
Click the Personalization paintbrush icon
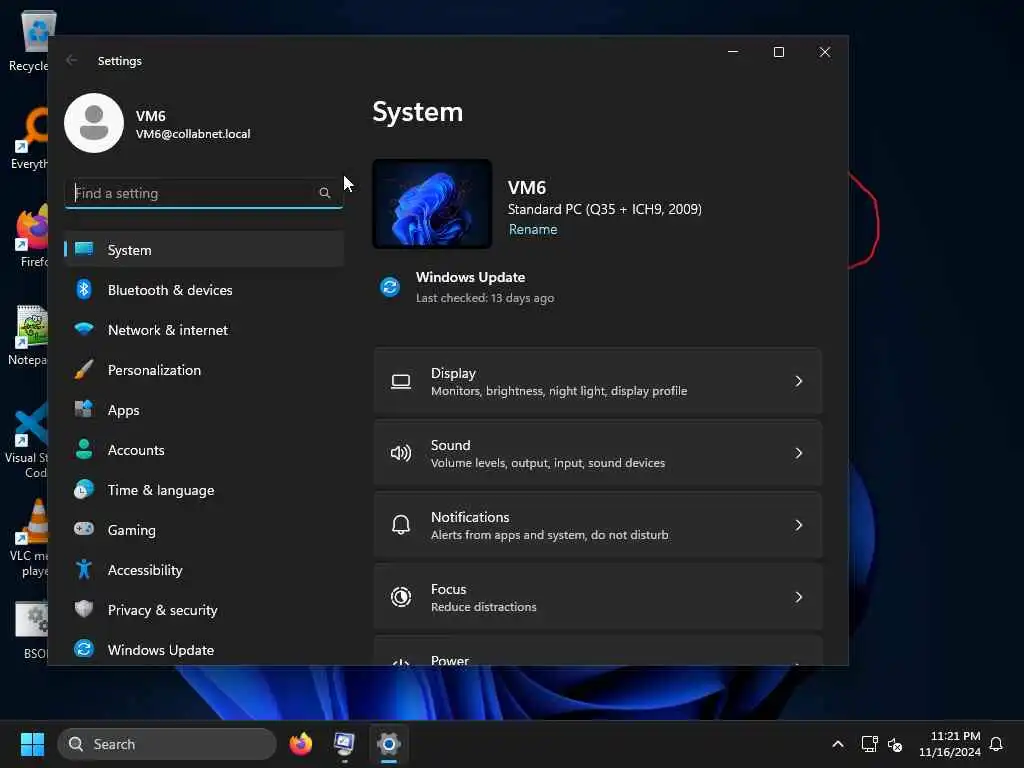pos(84,370)
